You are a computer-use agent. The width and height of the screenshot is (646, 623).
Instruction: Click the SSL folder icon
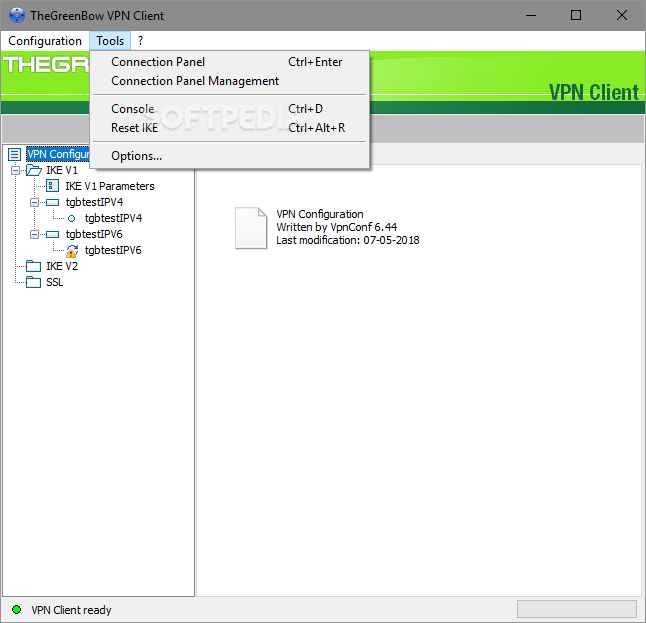click(x=33, y=282)
